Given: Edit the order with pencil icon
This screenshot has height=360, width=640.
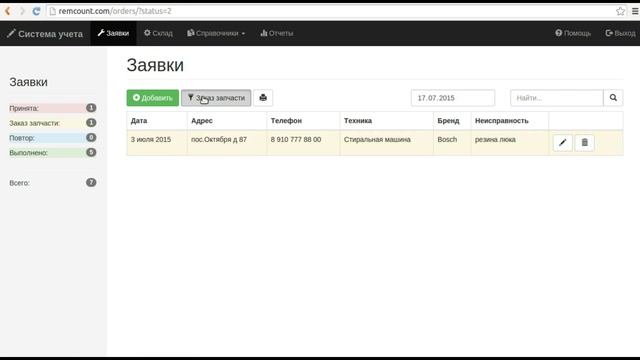Looking at the screenshot, I should pyautogui.click(x=562, y=142).
